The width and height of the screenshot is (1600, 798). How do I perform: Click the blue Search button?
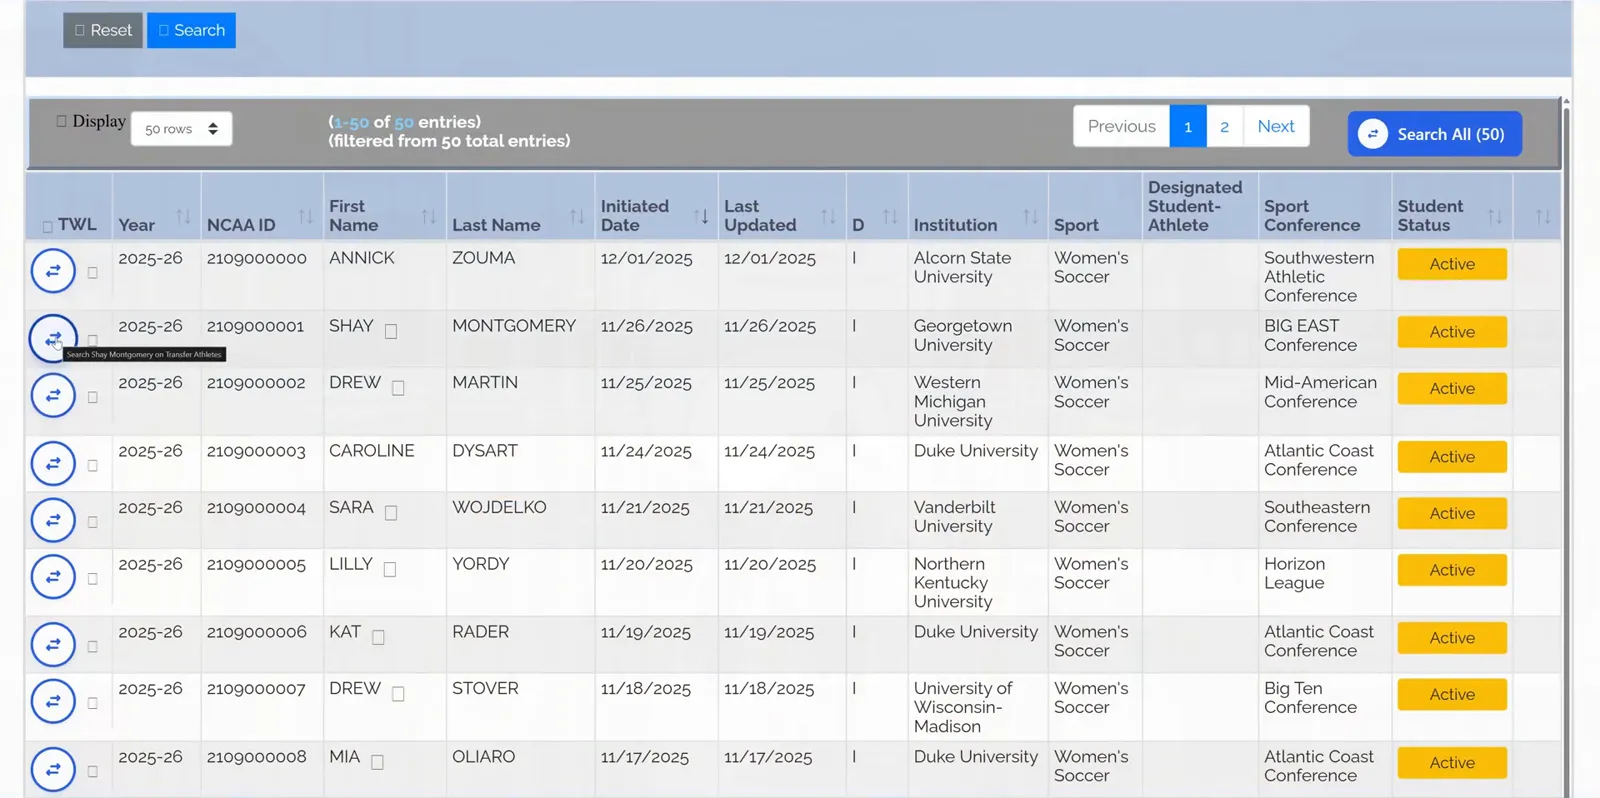coord(191,30)
